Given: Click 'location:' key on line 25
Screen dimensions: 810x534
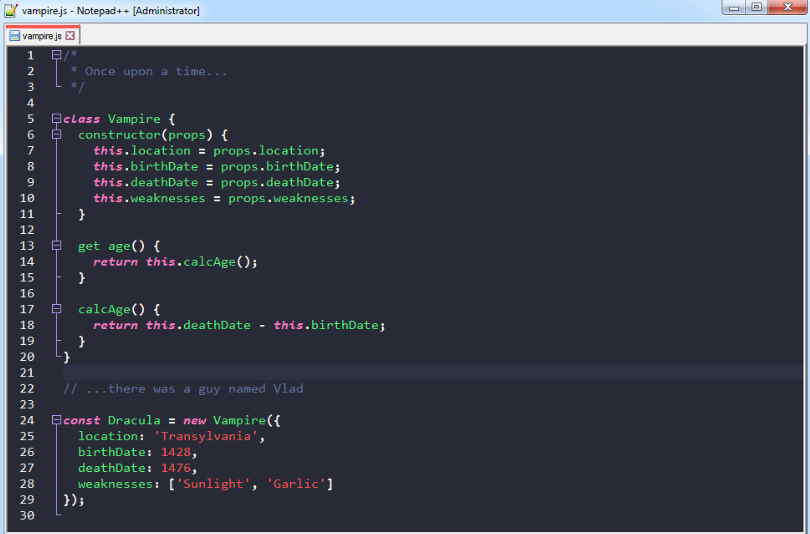Looking at the screenshot, I should [x=112, y=436].
